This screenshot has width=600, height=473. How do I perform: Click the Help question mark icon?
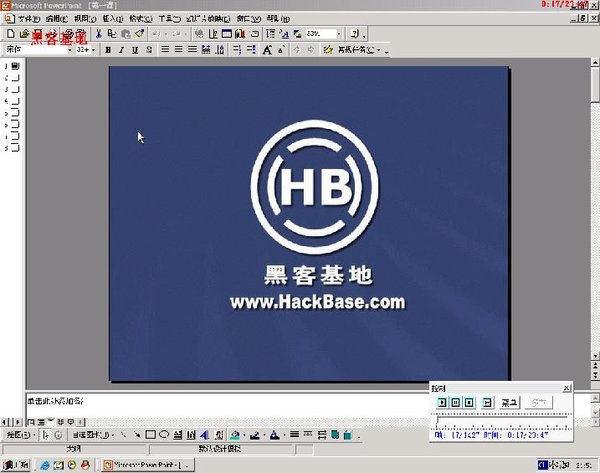point(355,34)
